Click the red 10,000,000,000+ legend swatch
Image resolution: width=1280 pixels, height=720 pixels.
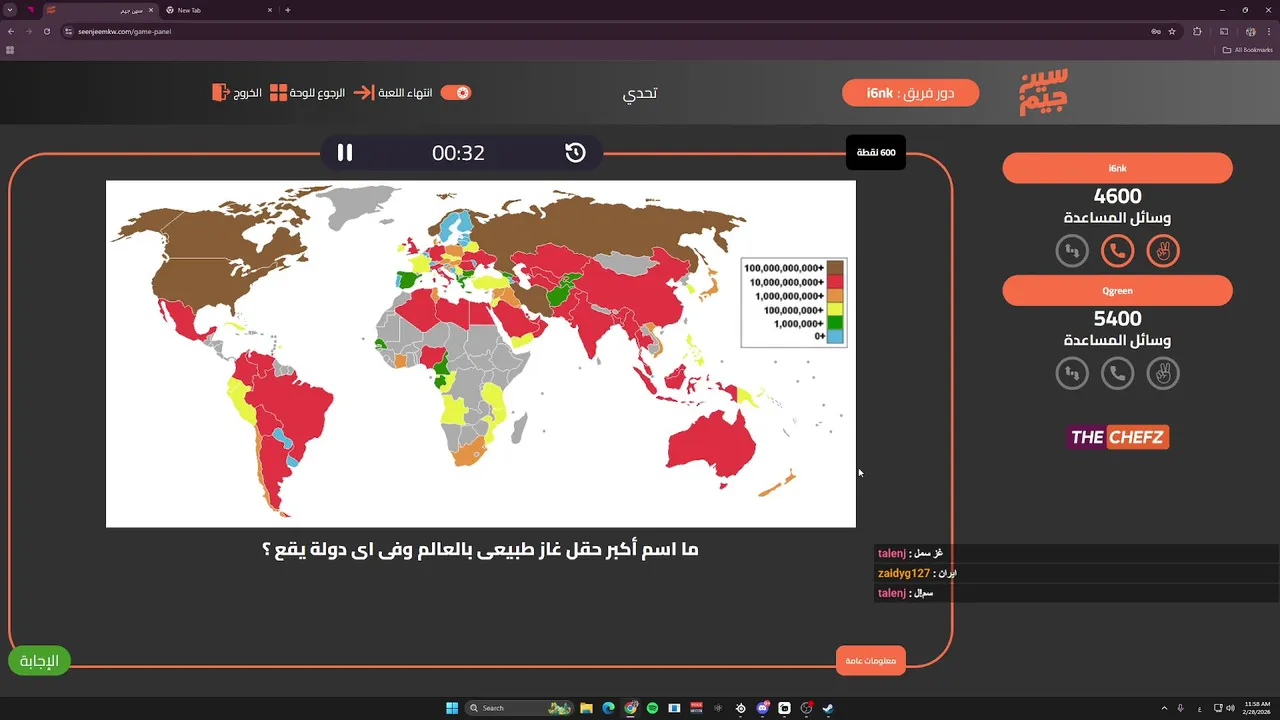[x=835, y=282]
